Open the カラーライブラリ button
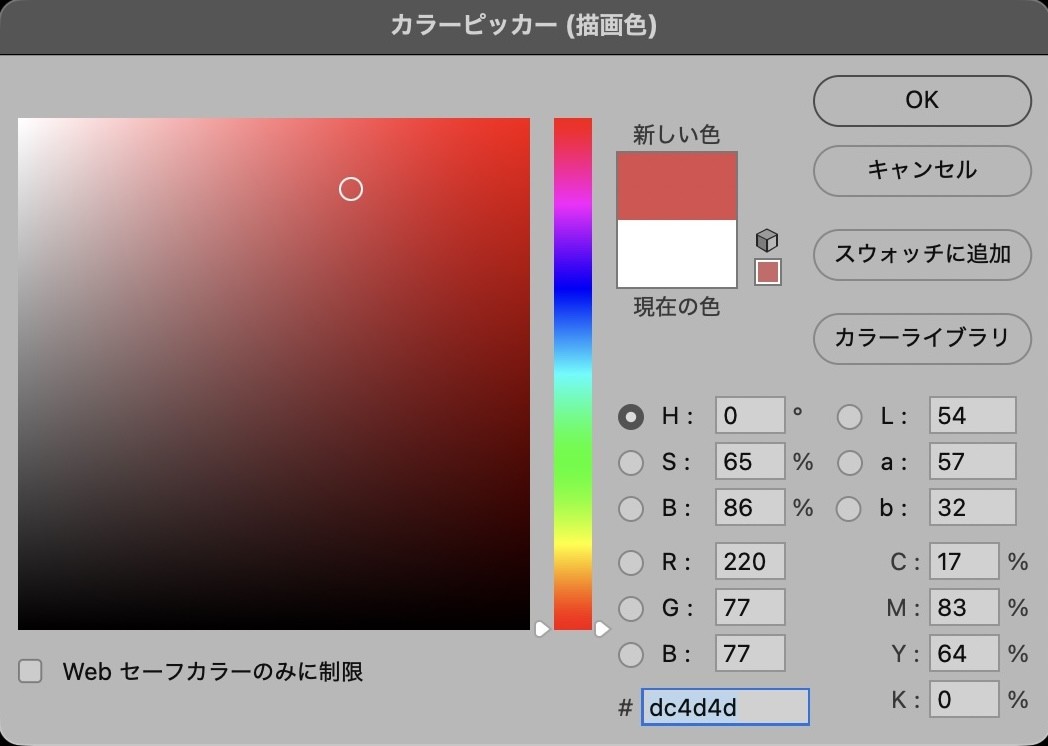Screen dimensions: 1048x746 [x=922, y=338]
